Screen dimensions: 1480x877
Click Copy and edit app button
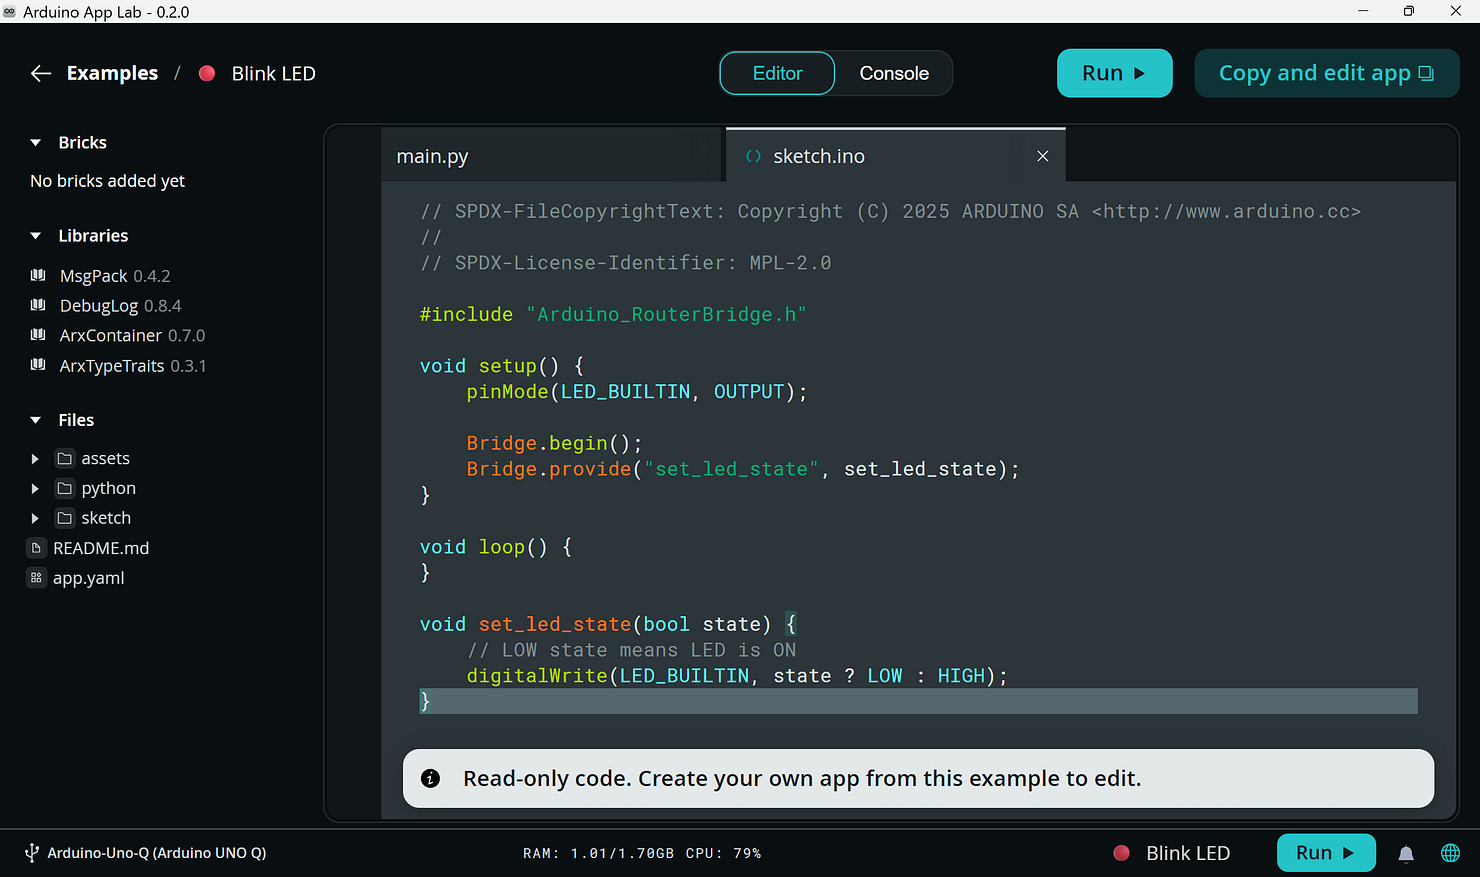coord(1326,73)
